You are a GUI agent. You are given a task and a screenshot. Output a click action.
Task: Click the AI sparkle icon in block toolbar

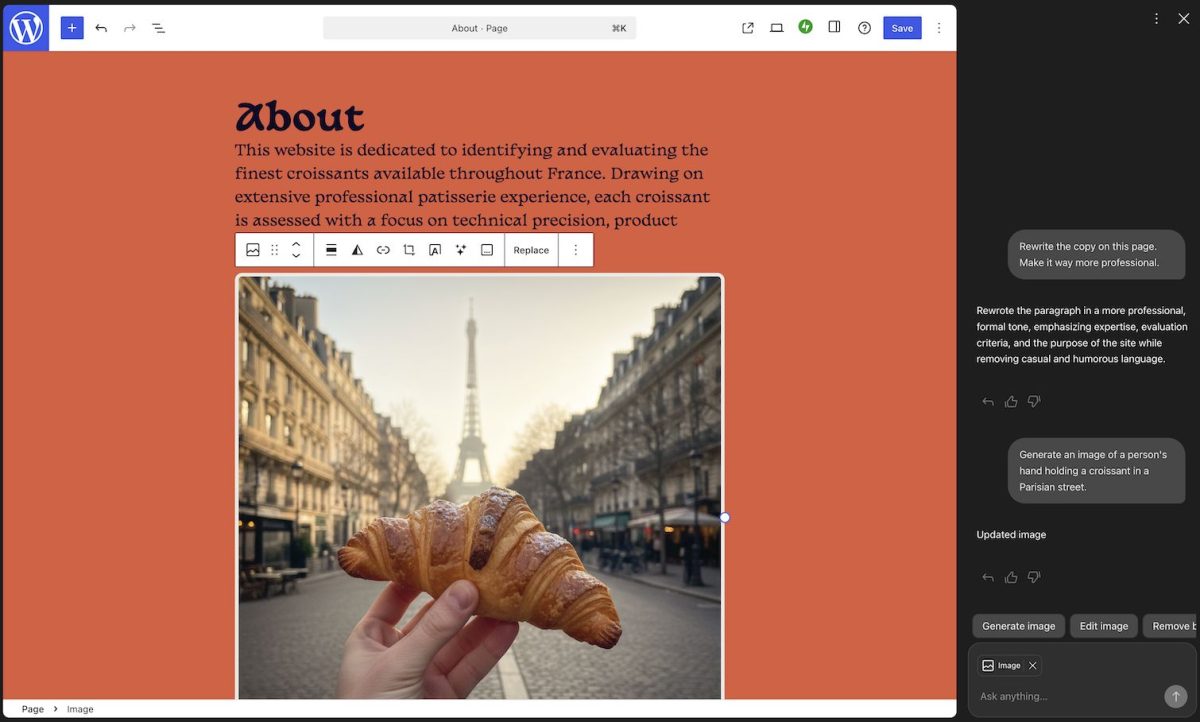[461, 250]
